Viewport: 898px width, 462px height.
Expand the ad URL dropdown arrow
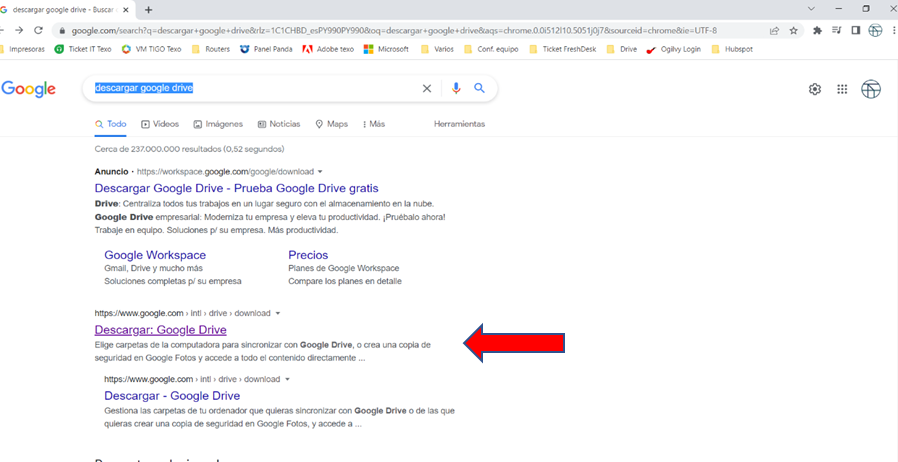[x=320, y=172]
